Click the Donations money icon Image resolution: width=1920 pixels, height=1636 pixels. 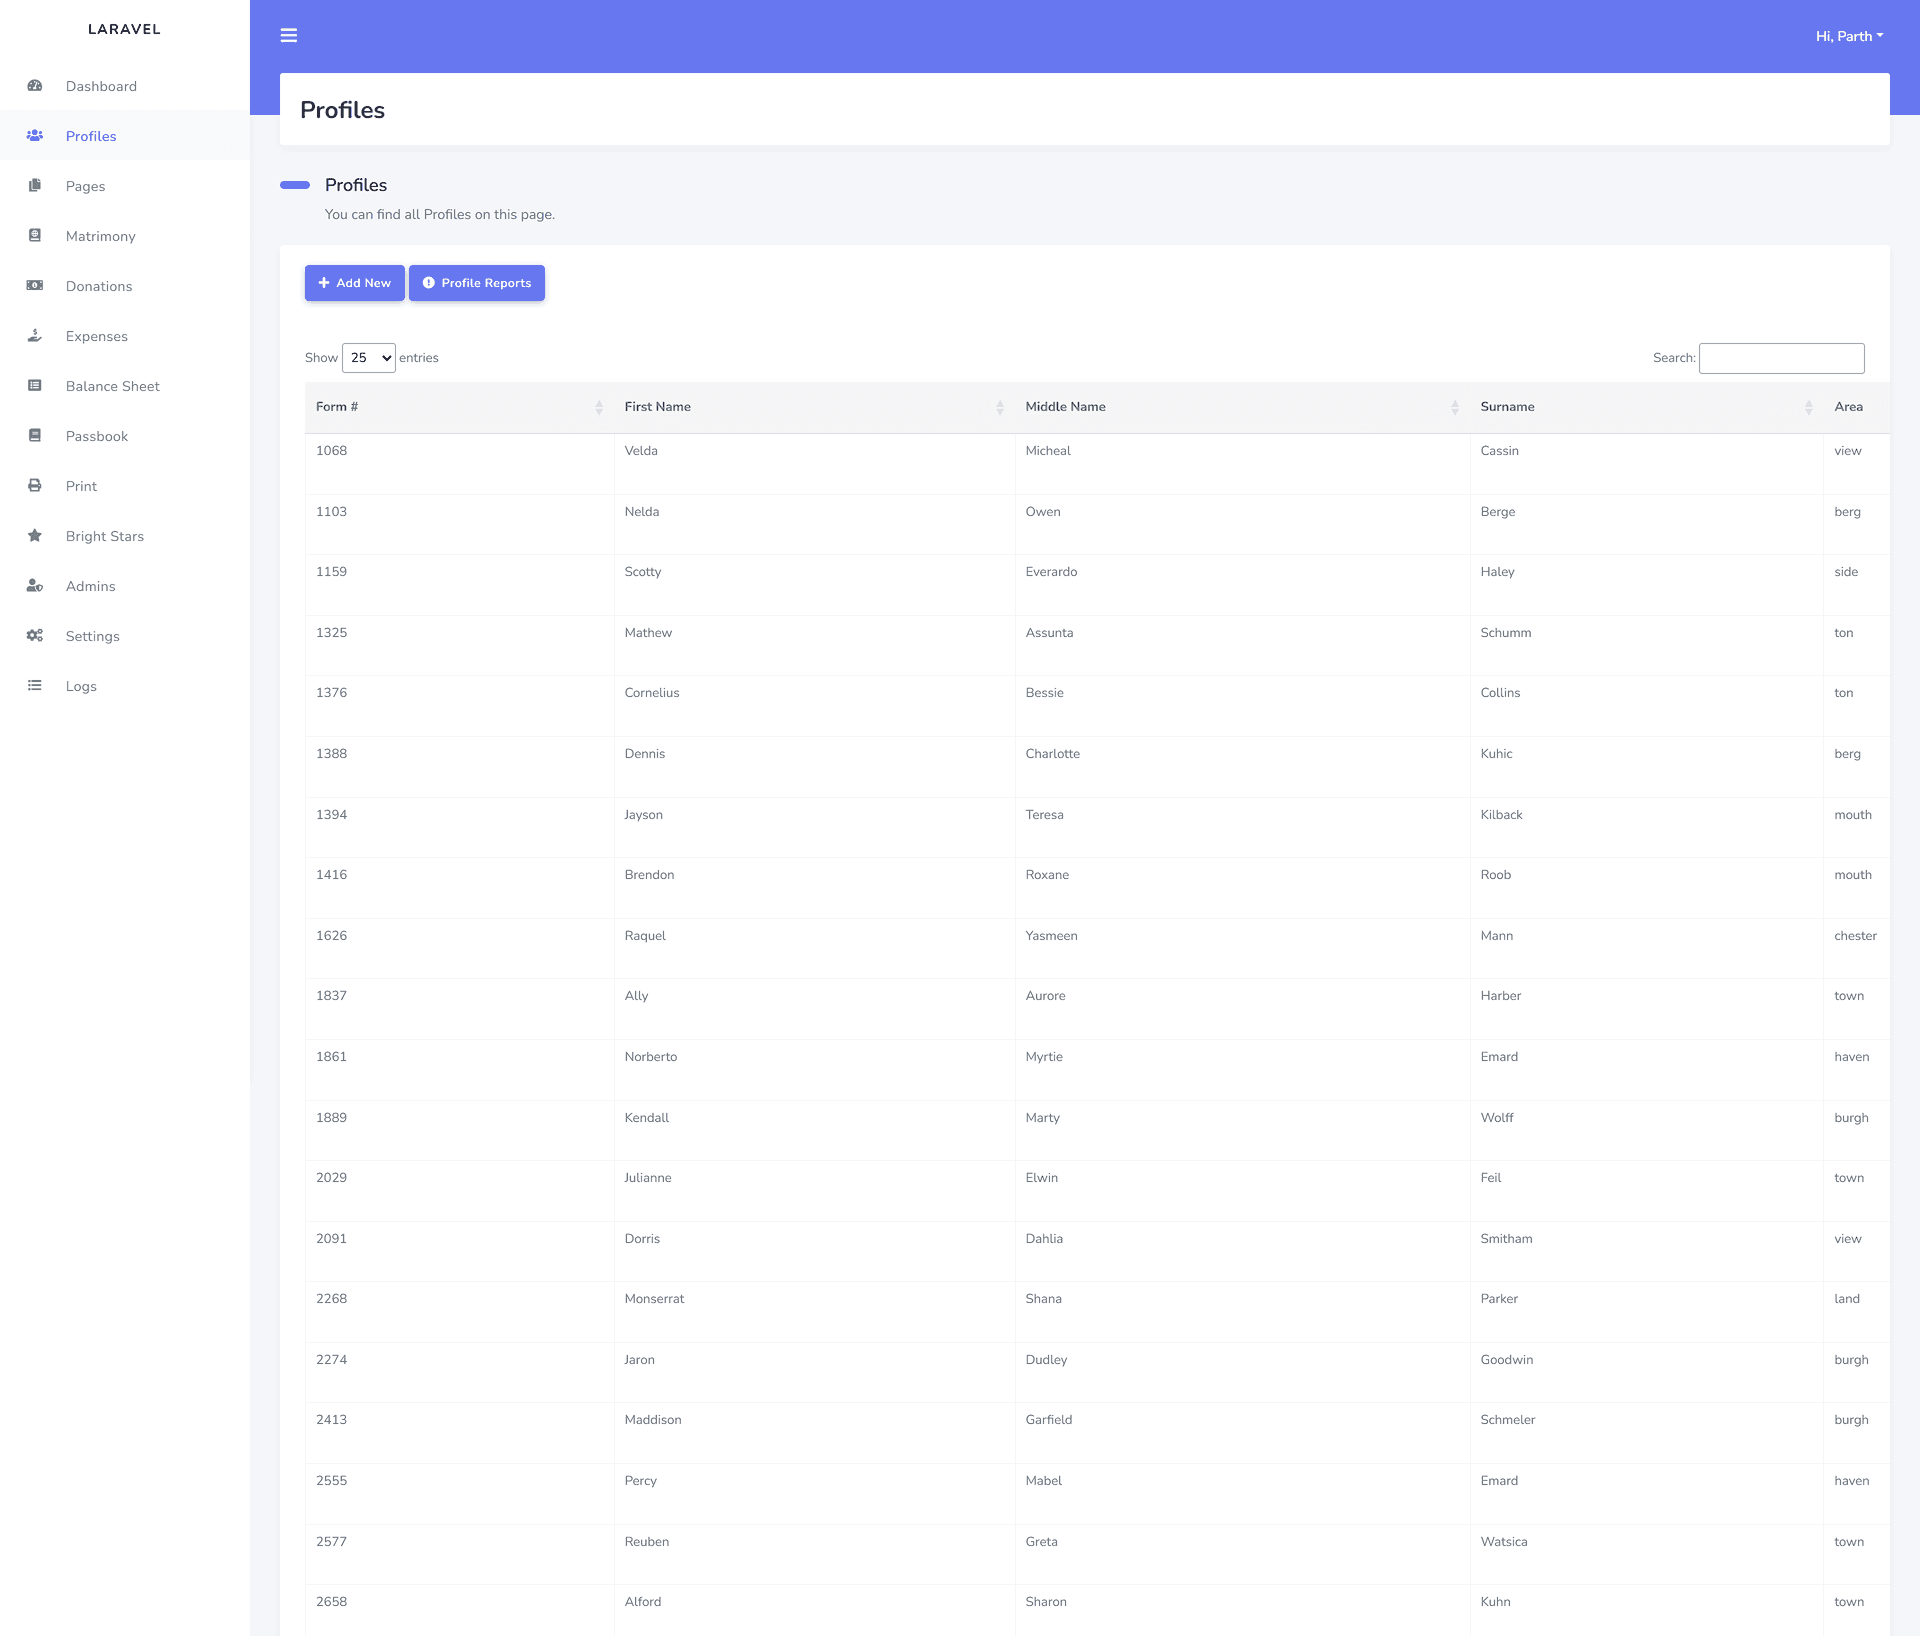(35, 286)
